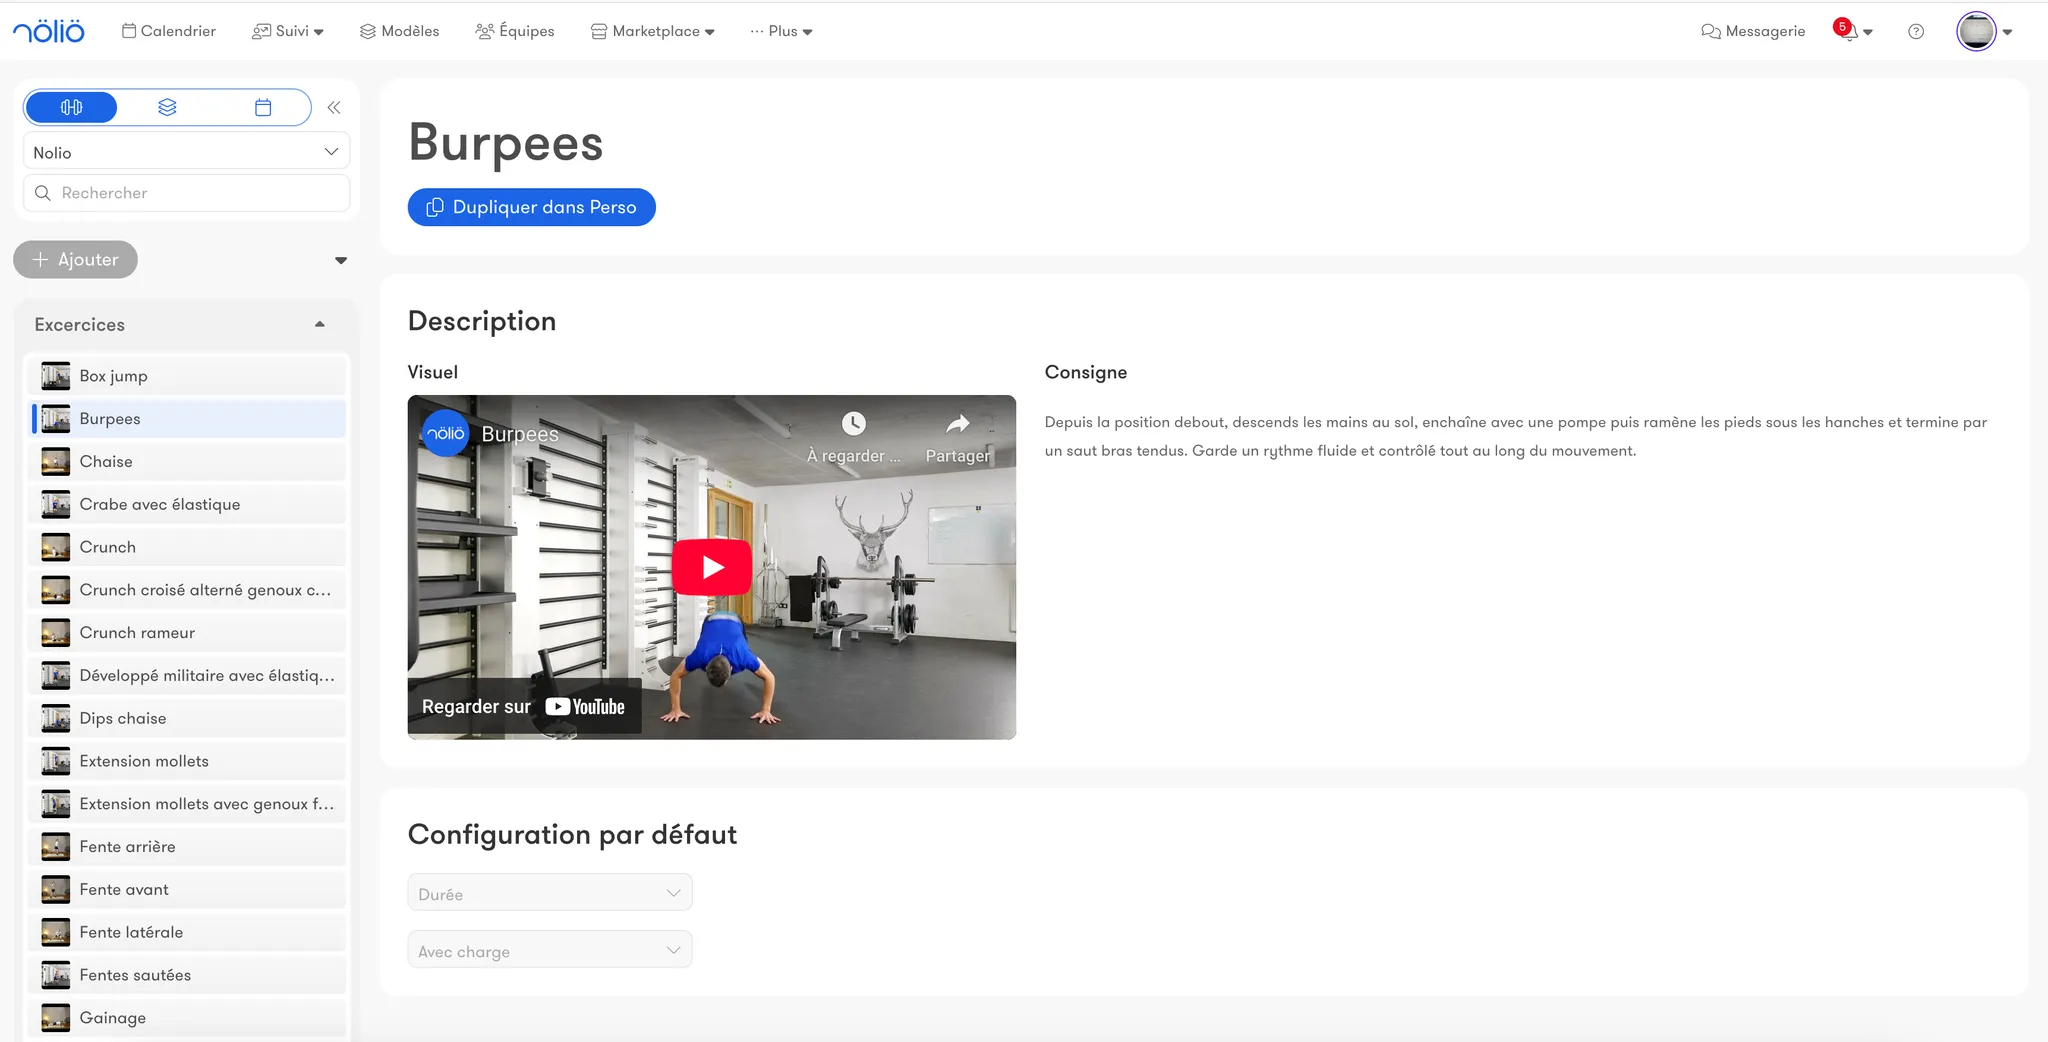Image resolution: width=2048 pixels, height=1042 pixels.
Task: Select Burpees in the exercise list
Action: [189, 419]
